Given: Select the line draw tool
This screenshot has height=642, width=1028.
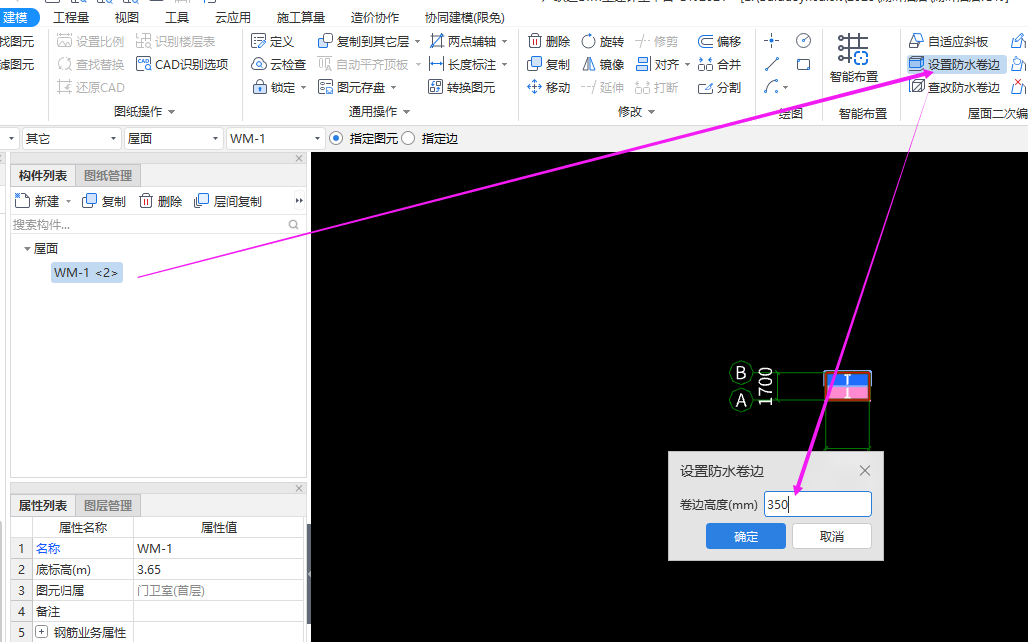Looking at the screenshot, I should click(x=772, y=64).
